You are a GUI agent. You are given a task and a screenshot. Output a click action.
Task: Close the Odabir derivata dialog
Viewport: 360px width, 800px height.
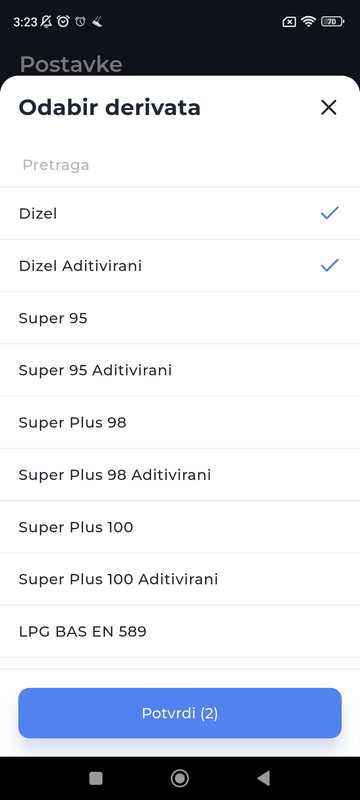[x=329, y=108]
